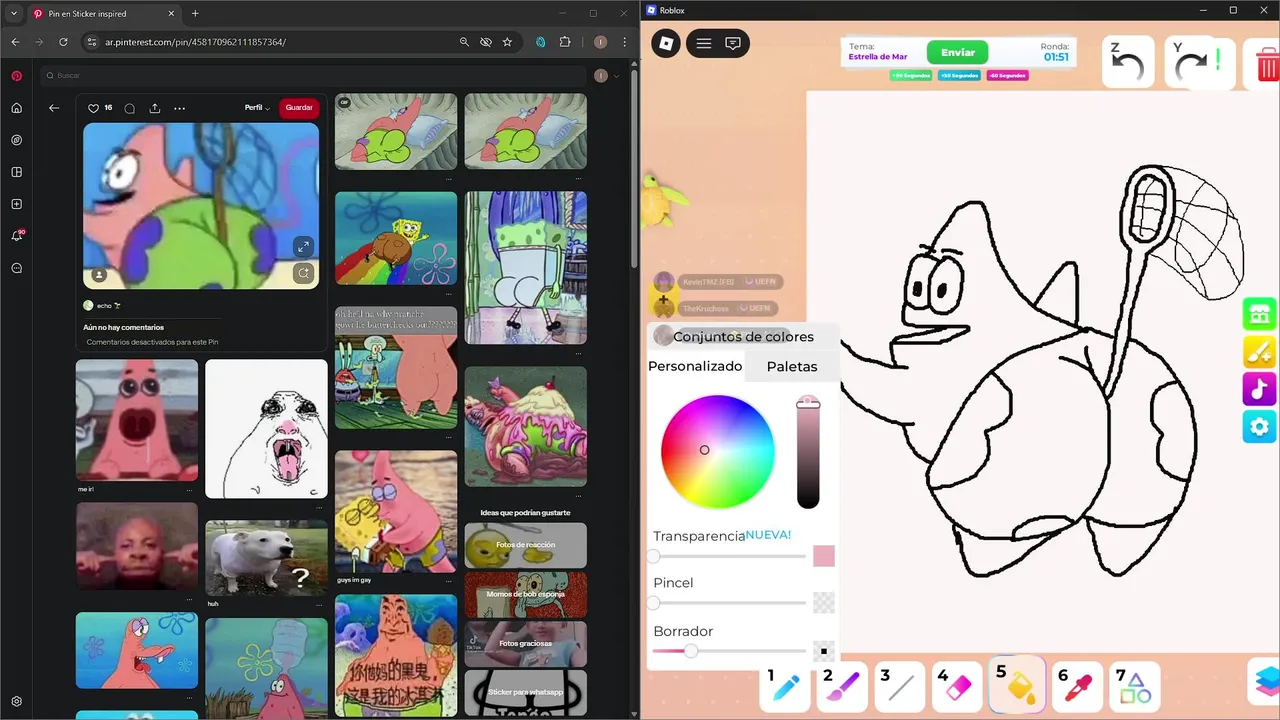Like the pin with heart icon
This screenshot has height=720, width=1280.
point(94,108)
